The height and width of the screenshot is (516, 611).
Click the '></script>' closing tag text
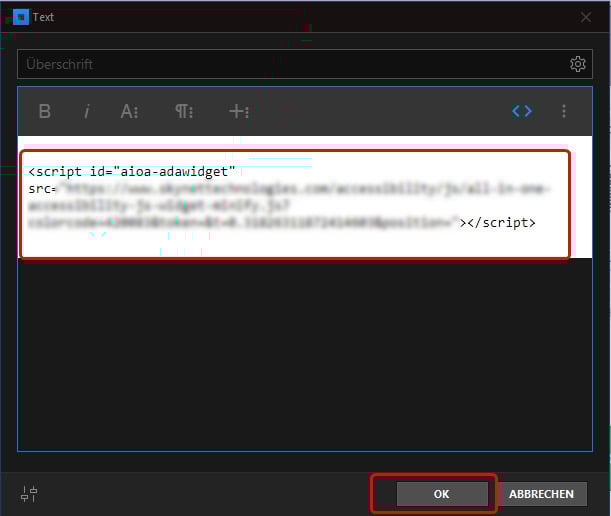pyautogui.click(x=498, y=223)
